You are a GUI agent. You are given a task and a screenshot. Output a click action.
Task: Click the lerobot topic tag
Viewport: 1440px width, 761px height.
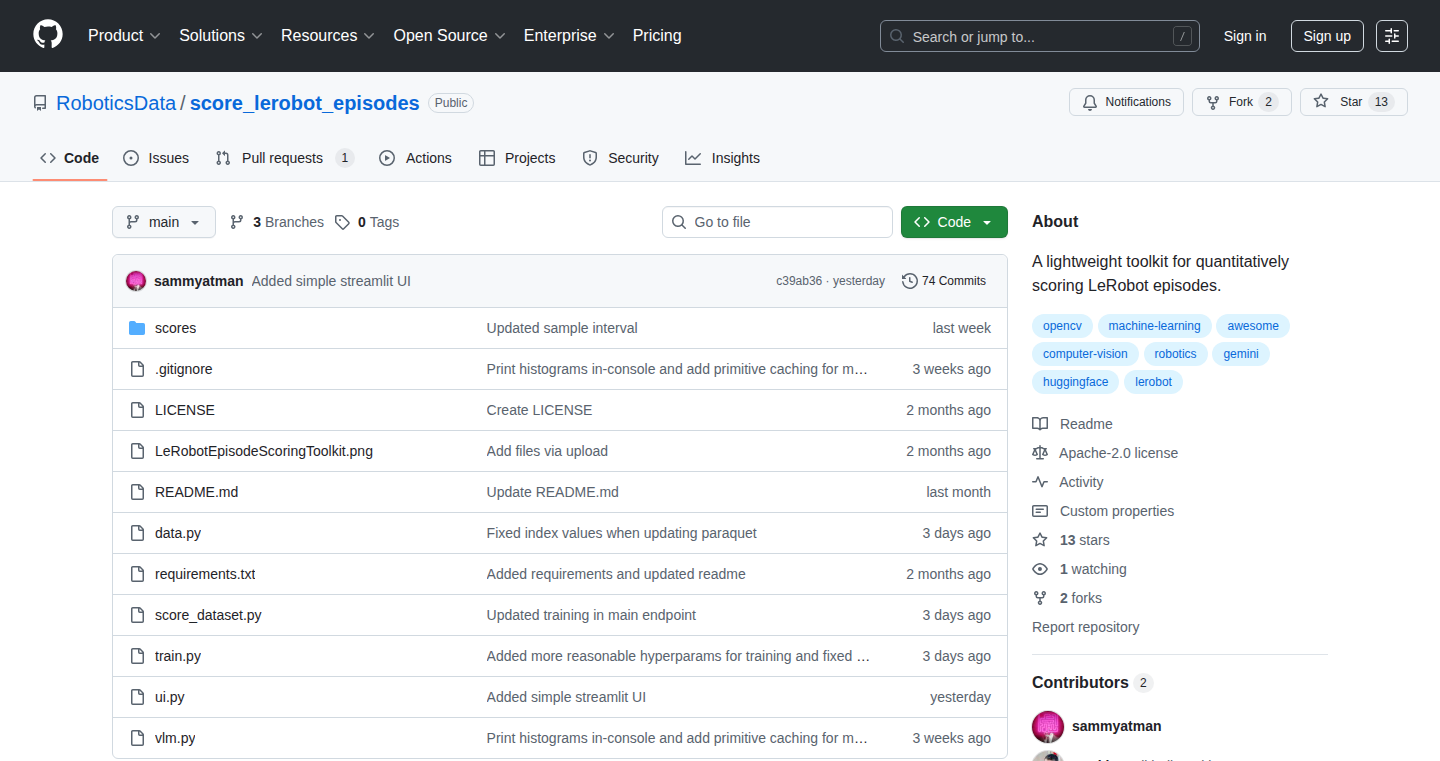coord(1153,382)
